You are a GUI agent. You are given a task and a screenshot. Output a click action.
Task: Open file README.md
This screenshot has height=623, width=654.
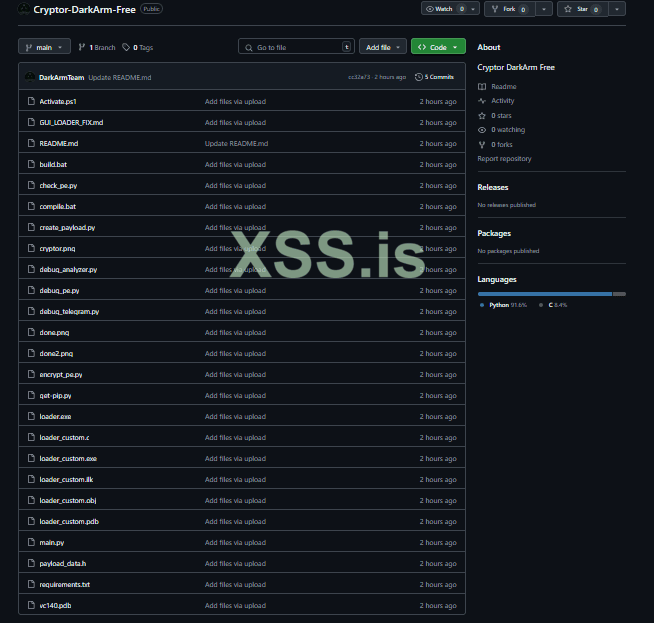tap(59, 143)
